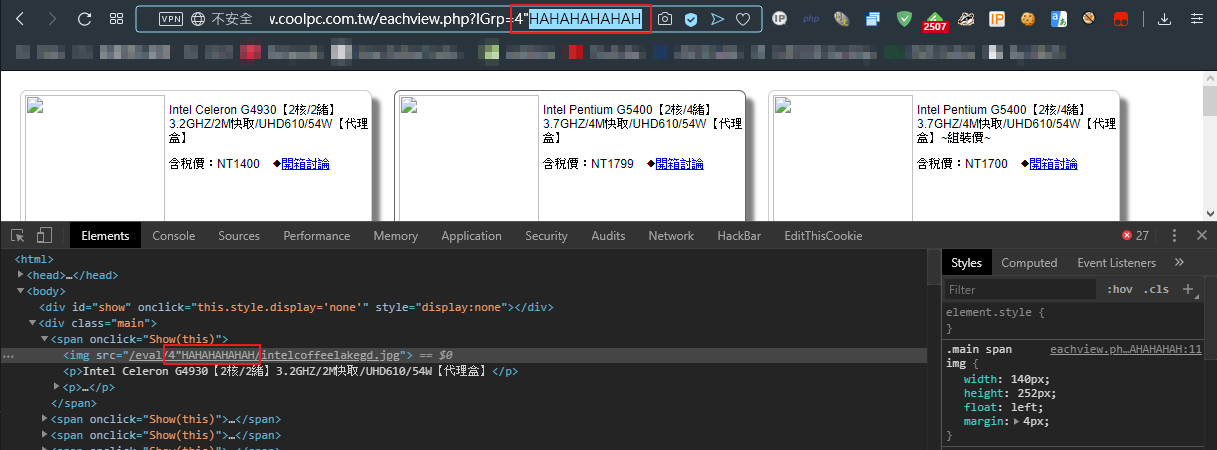
Task: Open the HackBar tab
Action: 740,236
